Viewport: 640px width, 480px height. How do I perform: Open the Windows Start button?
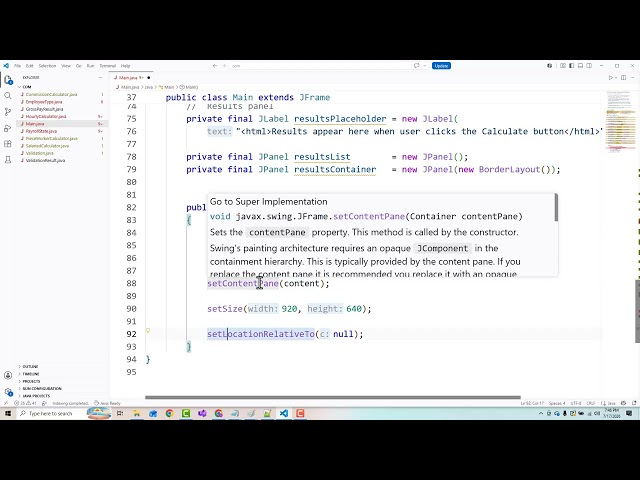pyautogui.click(x=8, y=413)
